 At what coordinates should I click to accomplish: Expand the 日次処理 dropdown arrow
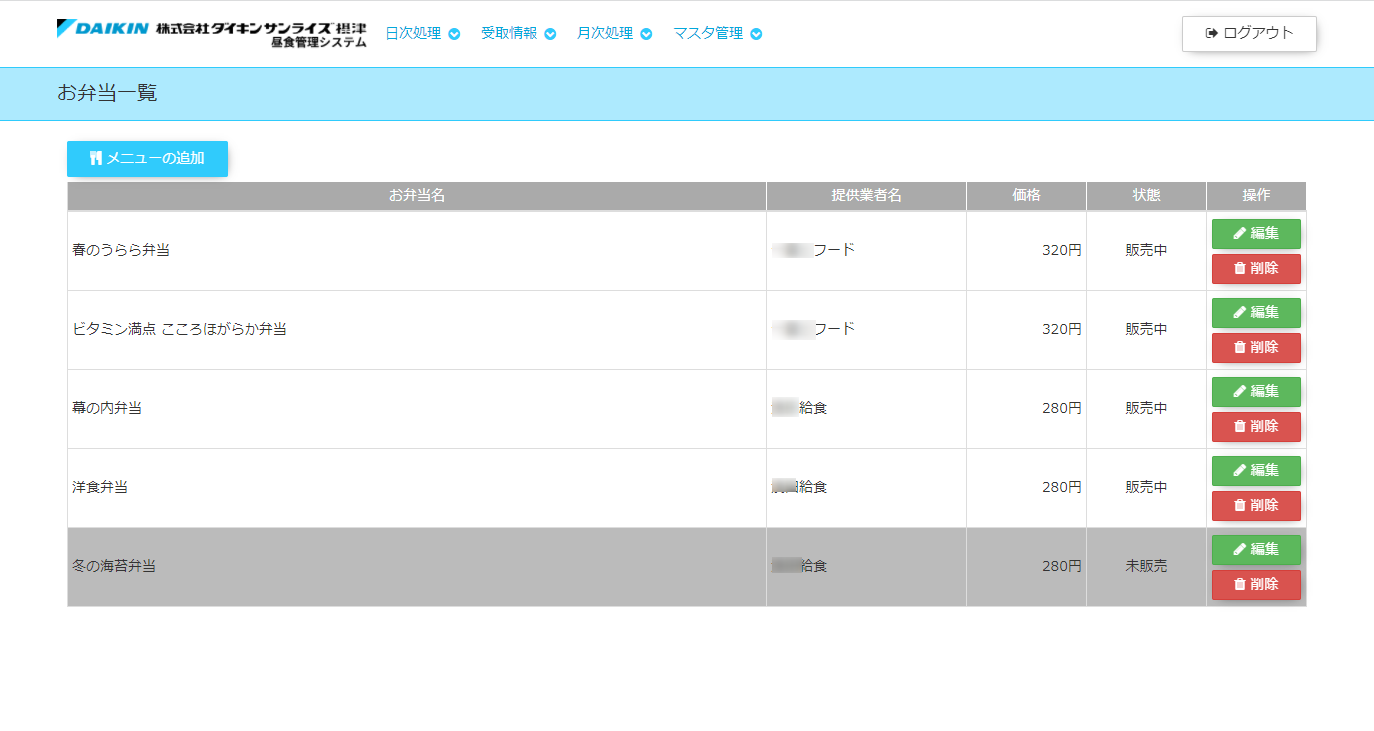455,34
